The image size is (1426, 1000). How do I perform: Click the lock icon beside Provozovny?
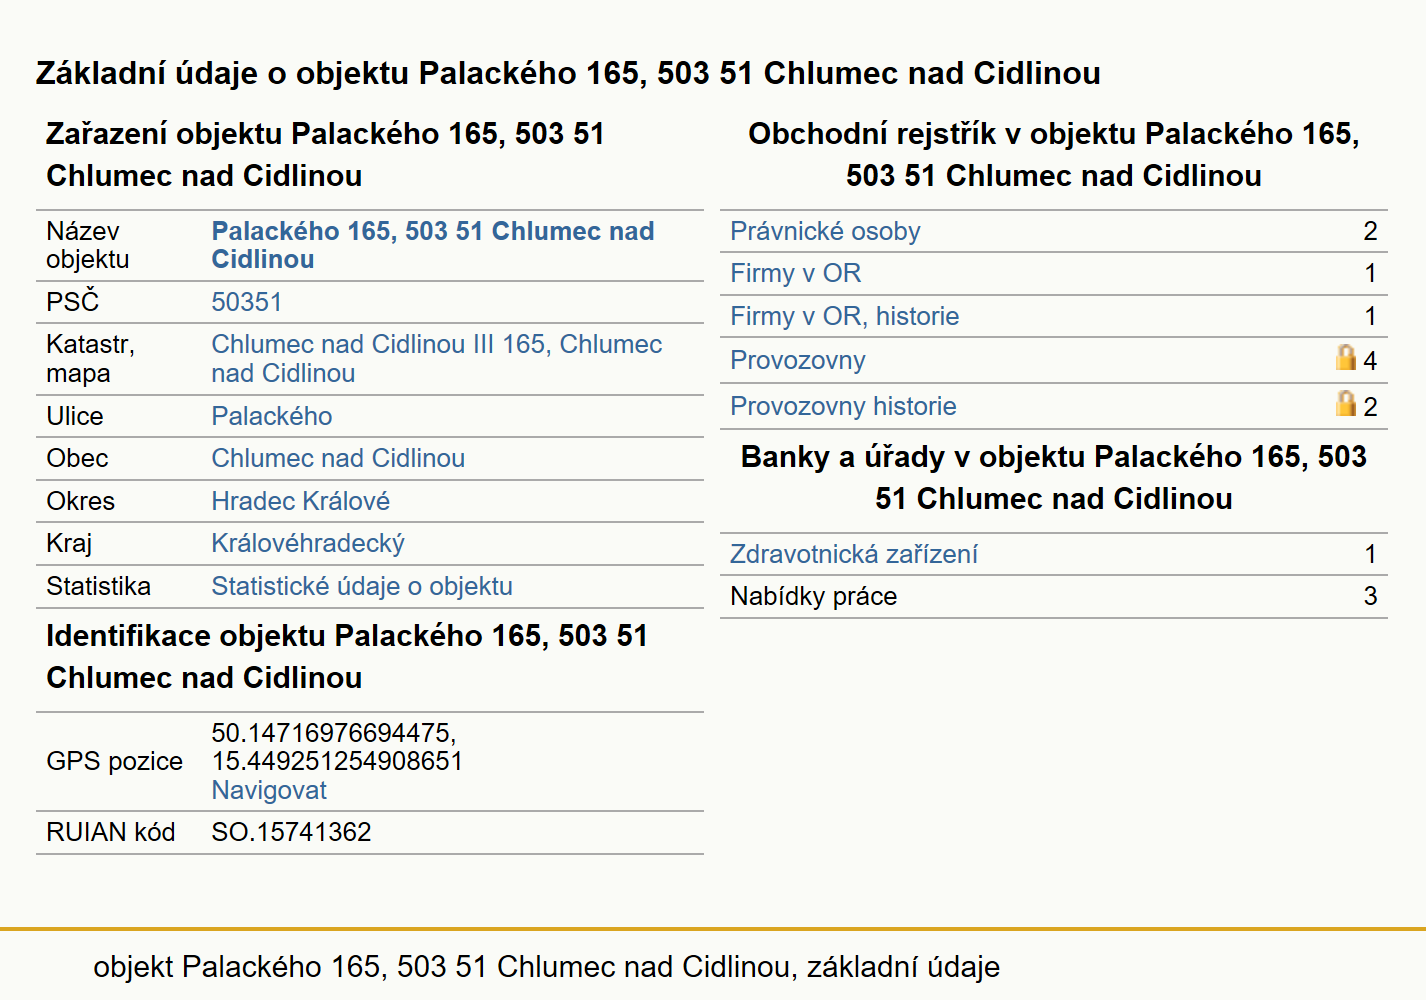[1346, 358]
